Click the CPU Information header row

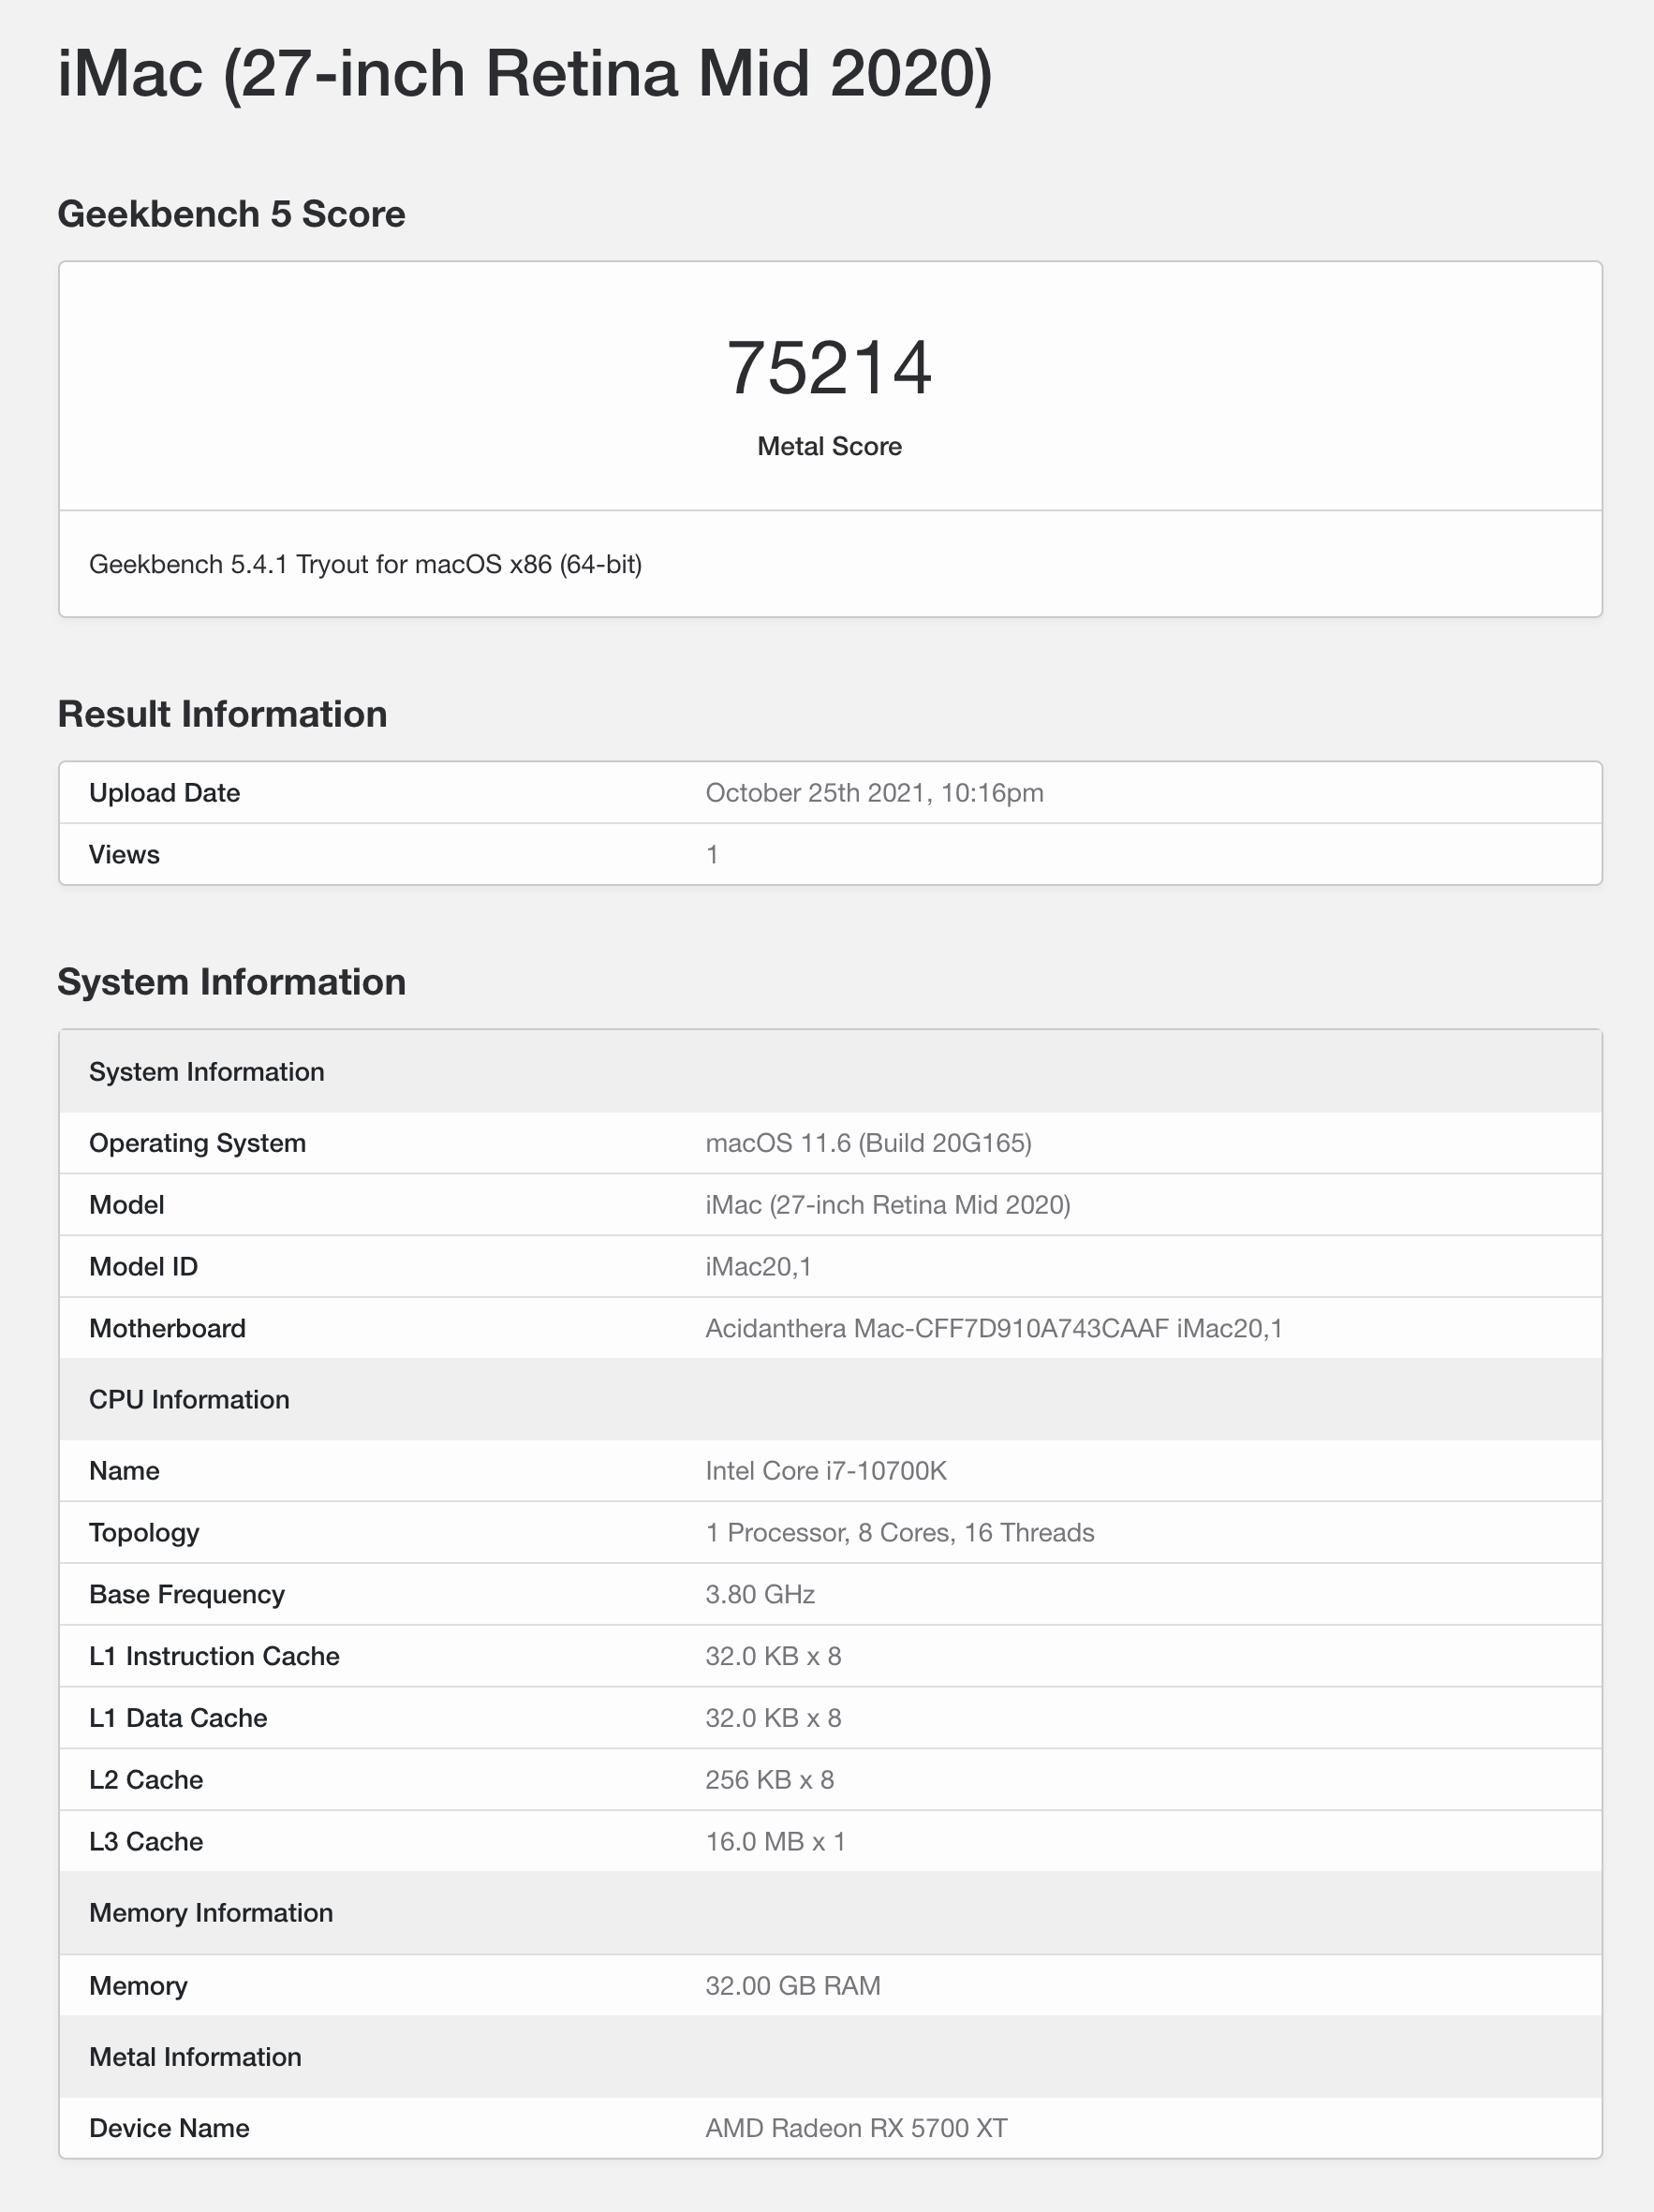pyautogui.click(x=830, y=1400)
